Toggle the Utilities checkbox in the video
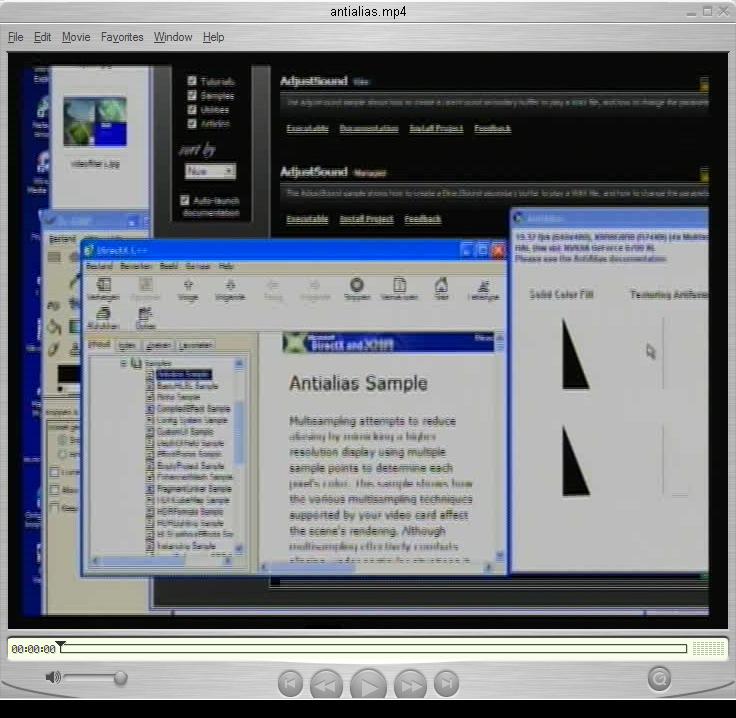 tap(192, 109)
